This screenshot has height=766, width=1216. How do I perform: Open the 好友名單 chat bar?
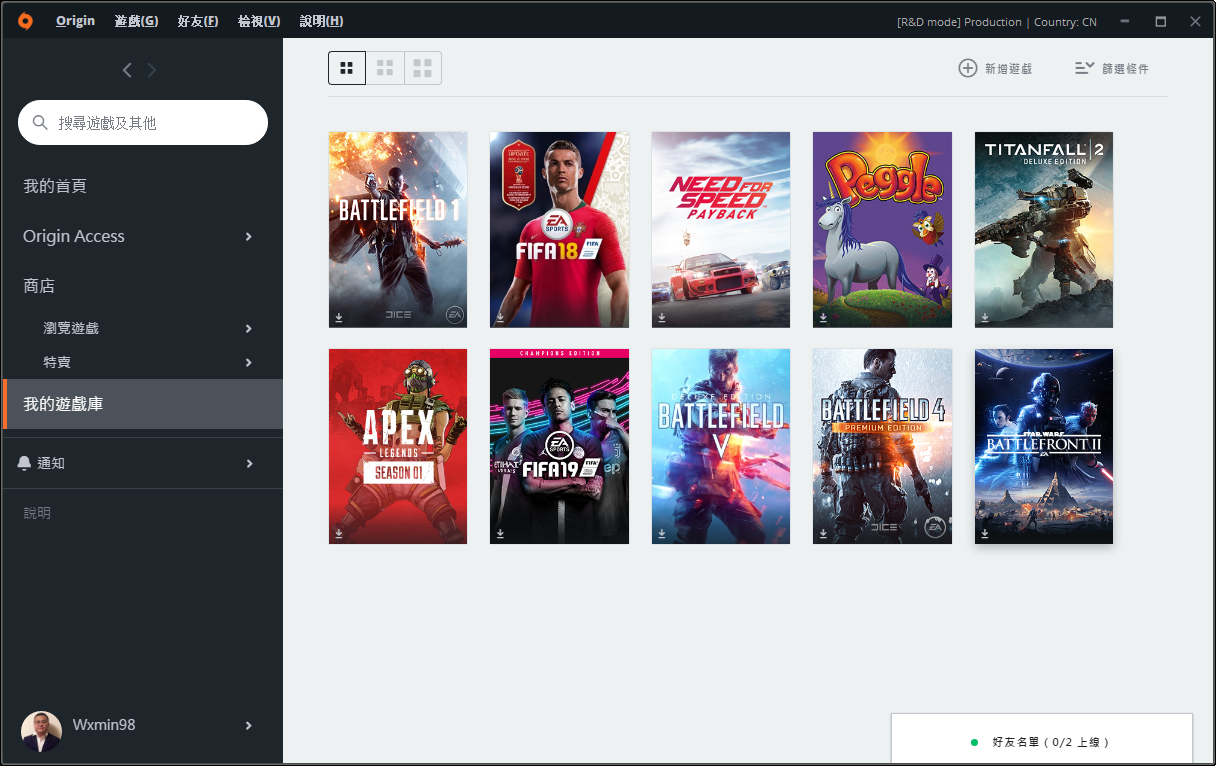click(1042, 740)
